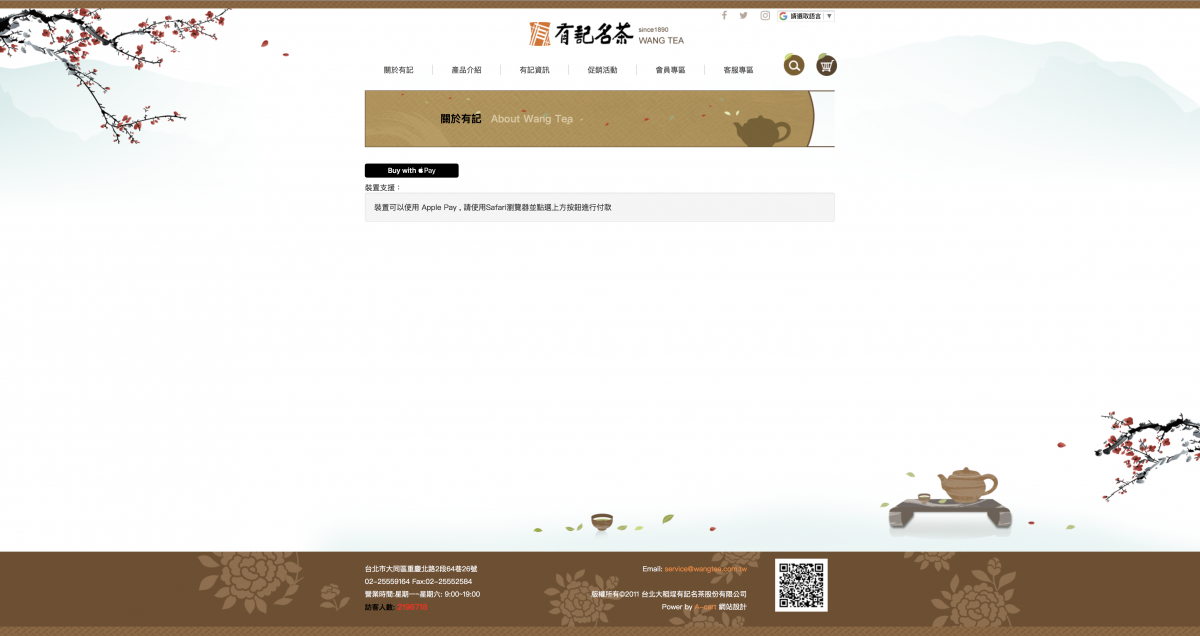Viewport: 1200px width, 636px height.
Task: Click the search magnifier icon
Action: click(x=794, y=65)
